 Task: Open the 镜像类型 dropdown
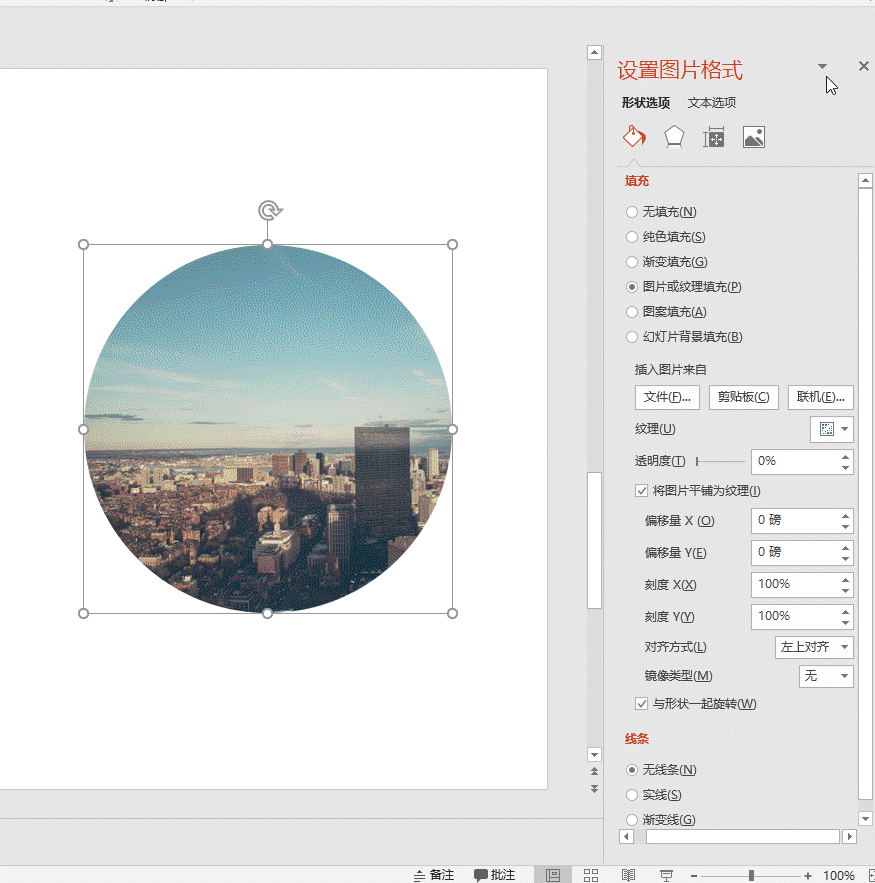pos(826,676)
